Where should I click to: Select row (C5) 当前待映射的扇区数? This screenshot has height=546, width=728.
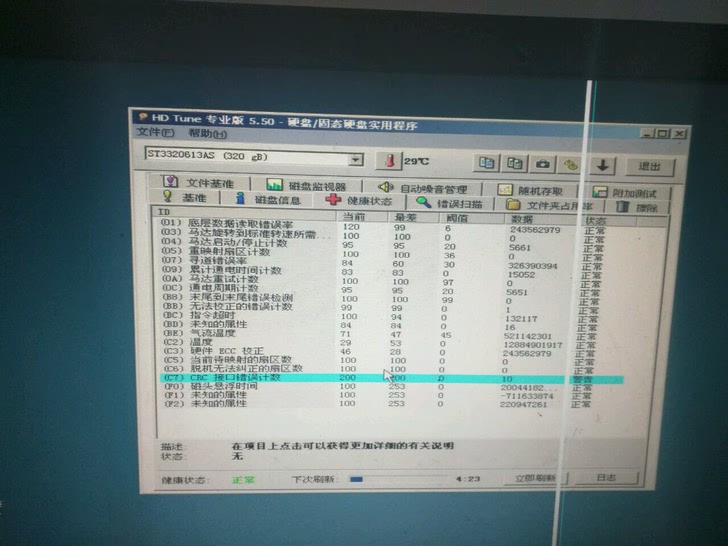[389, 360]
